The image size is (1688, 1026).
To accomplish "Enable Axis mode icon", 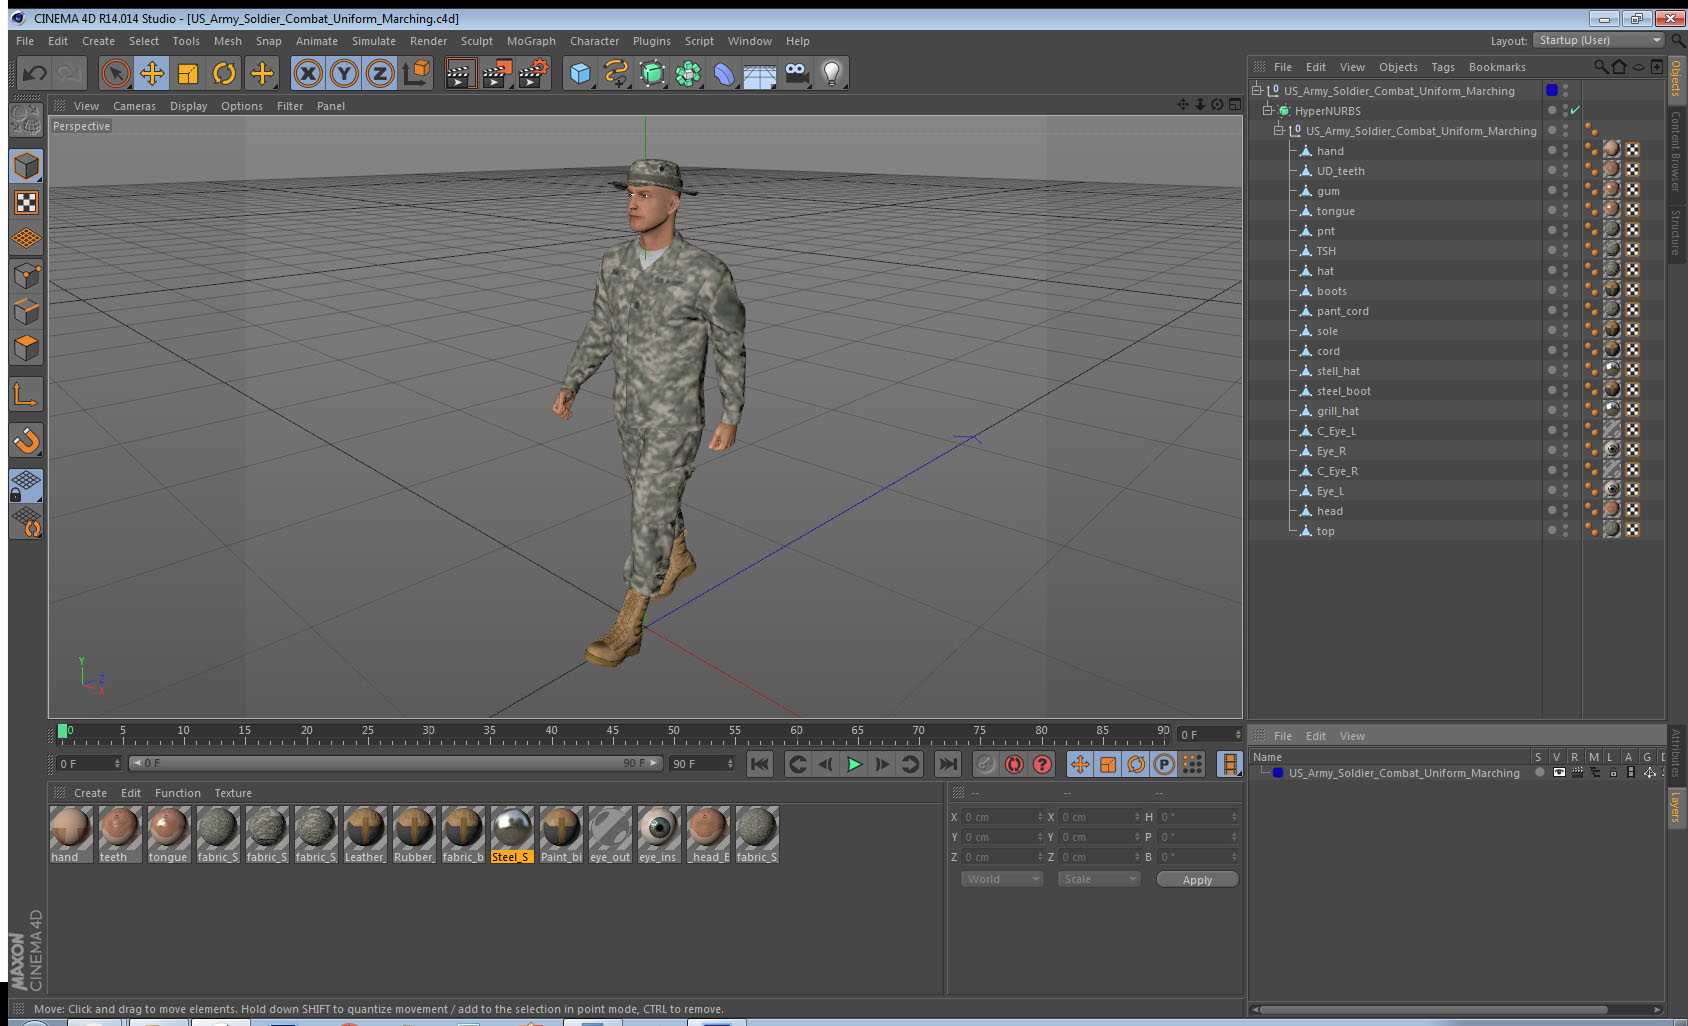I will tap(26, 395).
